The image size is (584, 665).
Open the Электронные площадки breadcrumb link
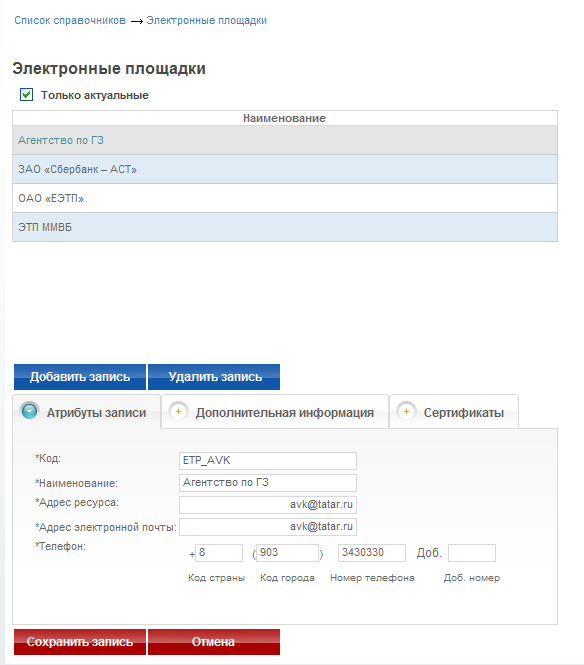pyautogui.click(x=207, y=20)
